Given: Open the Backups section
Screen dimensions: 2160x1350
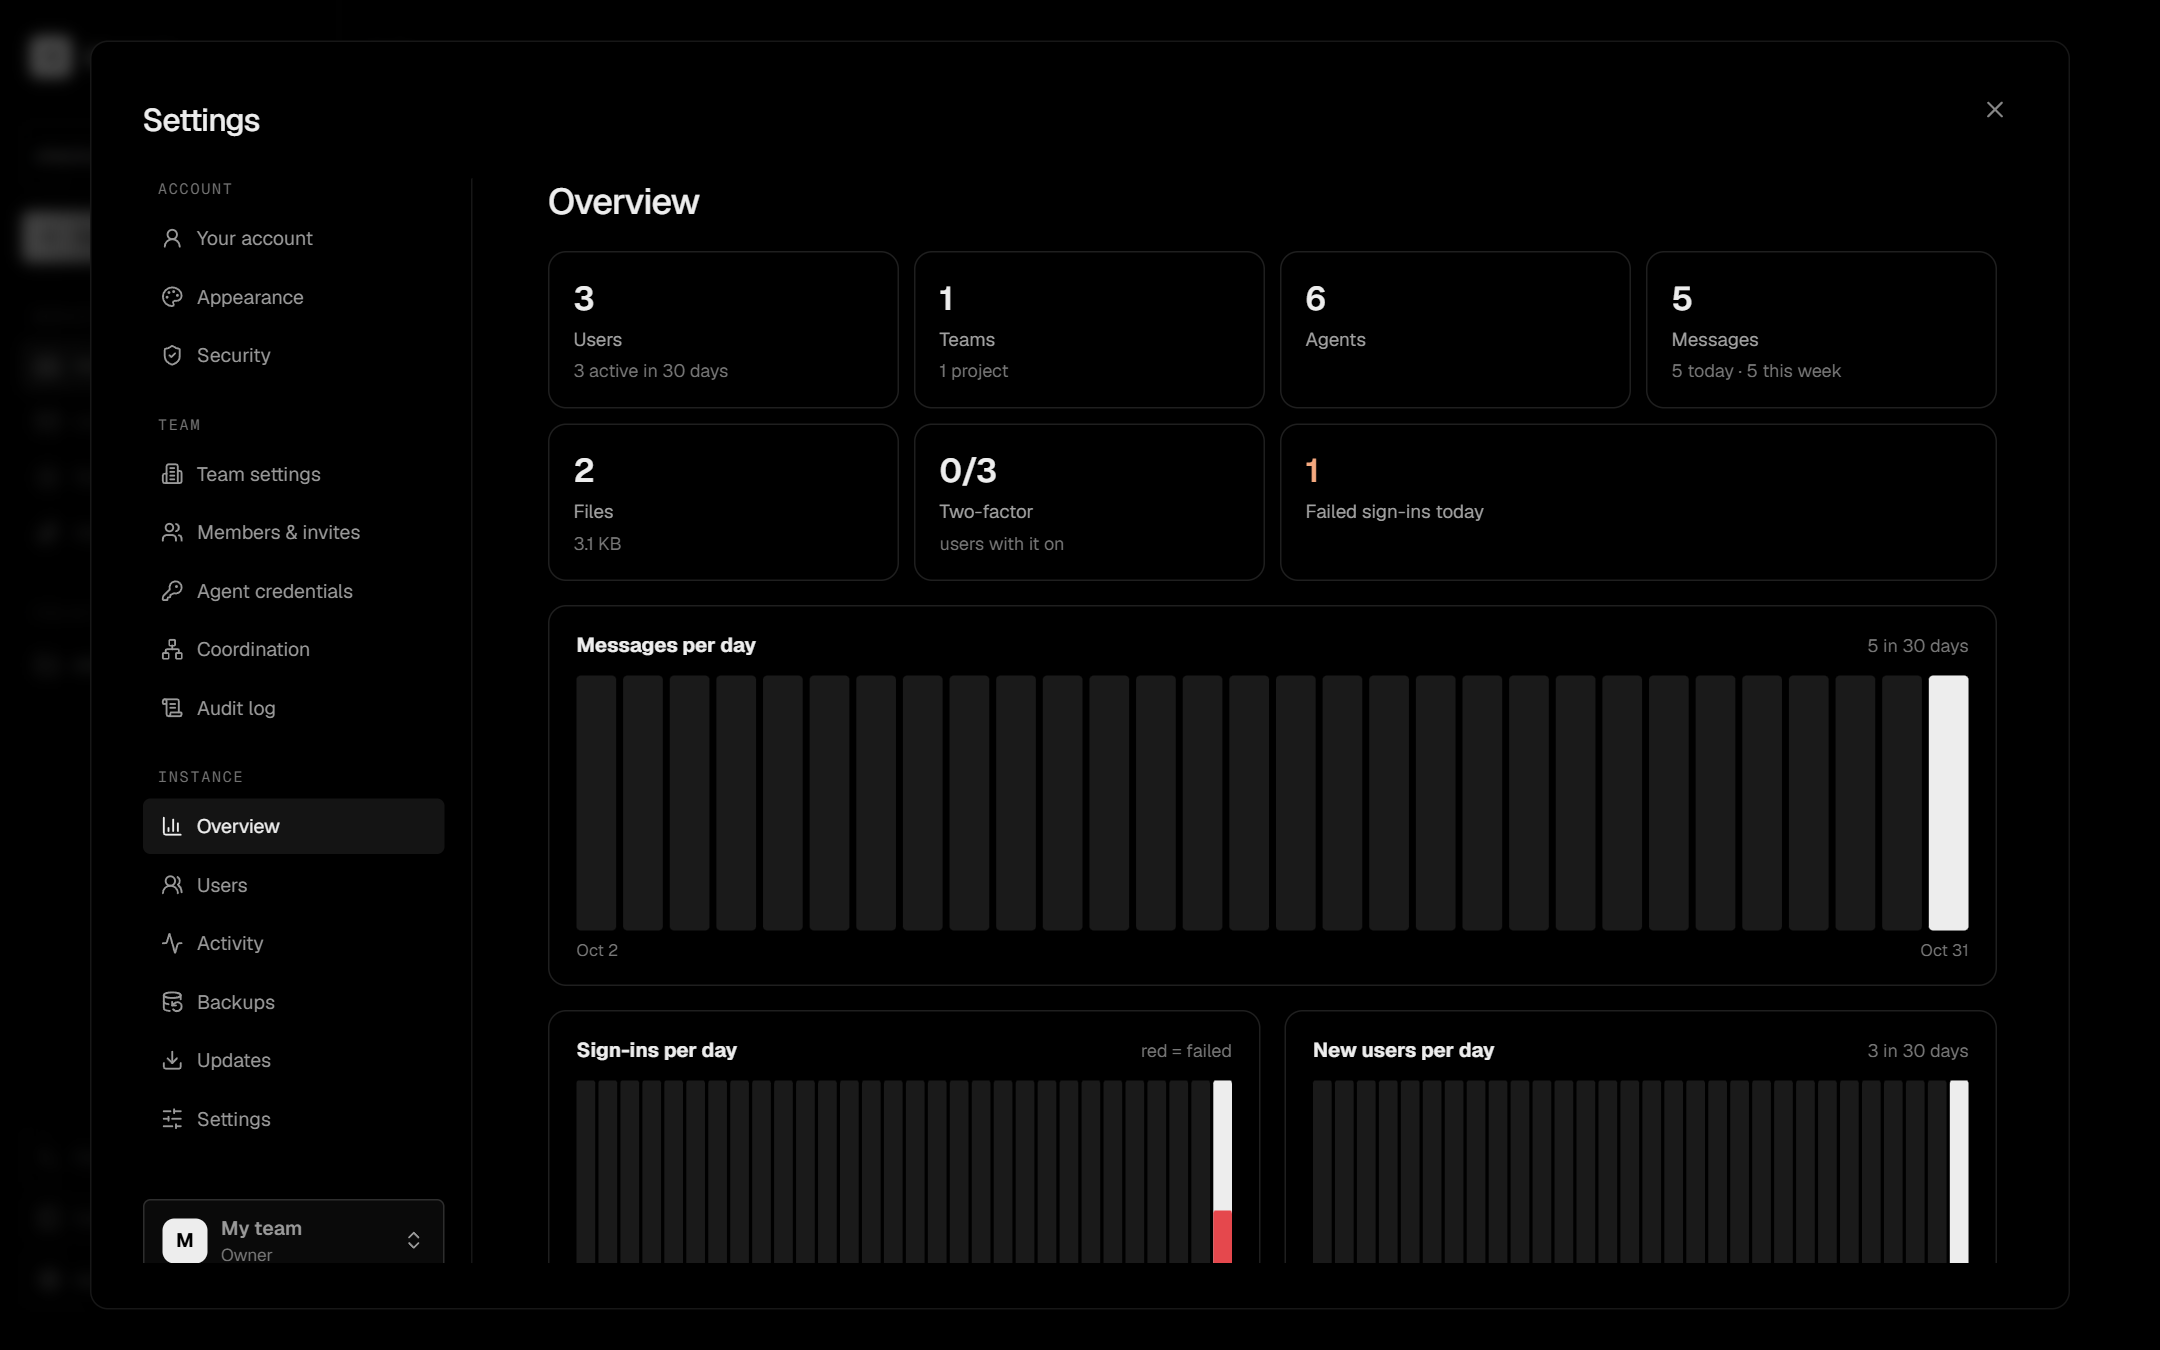Looking at the screenshot, I should 293,1002.
